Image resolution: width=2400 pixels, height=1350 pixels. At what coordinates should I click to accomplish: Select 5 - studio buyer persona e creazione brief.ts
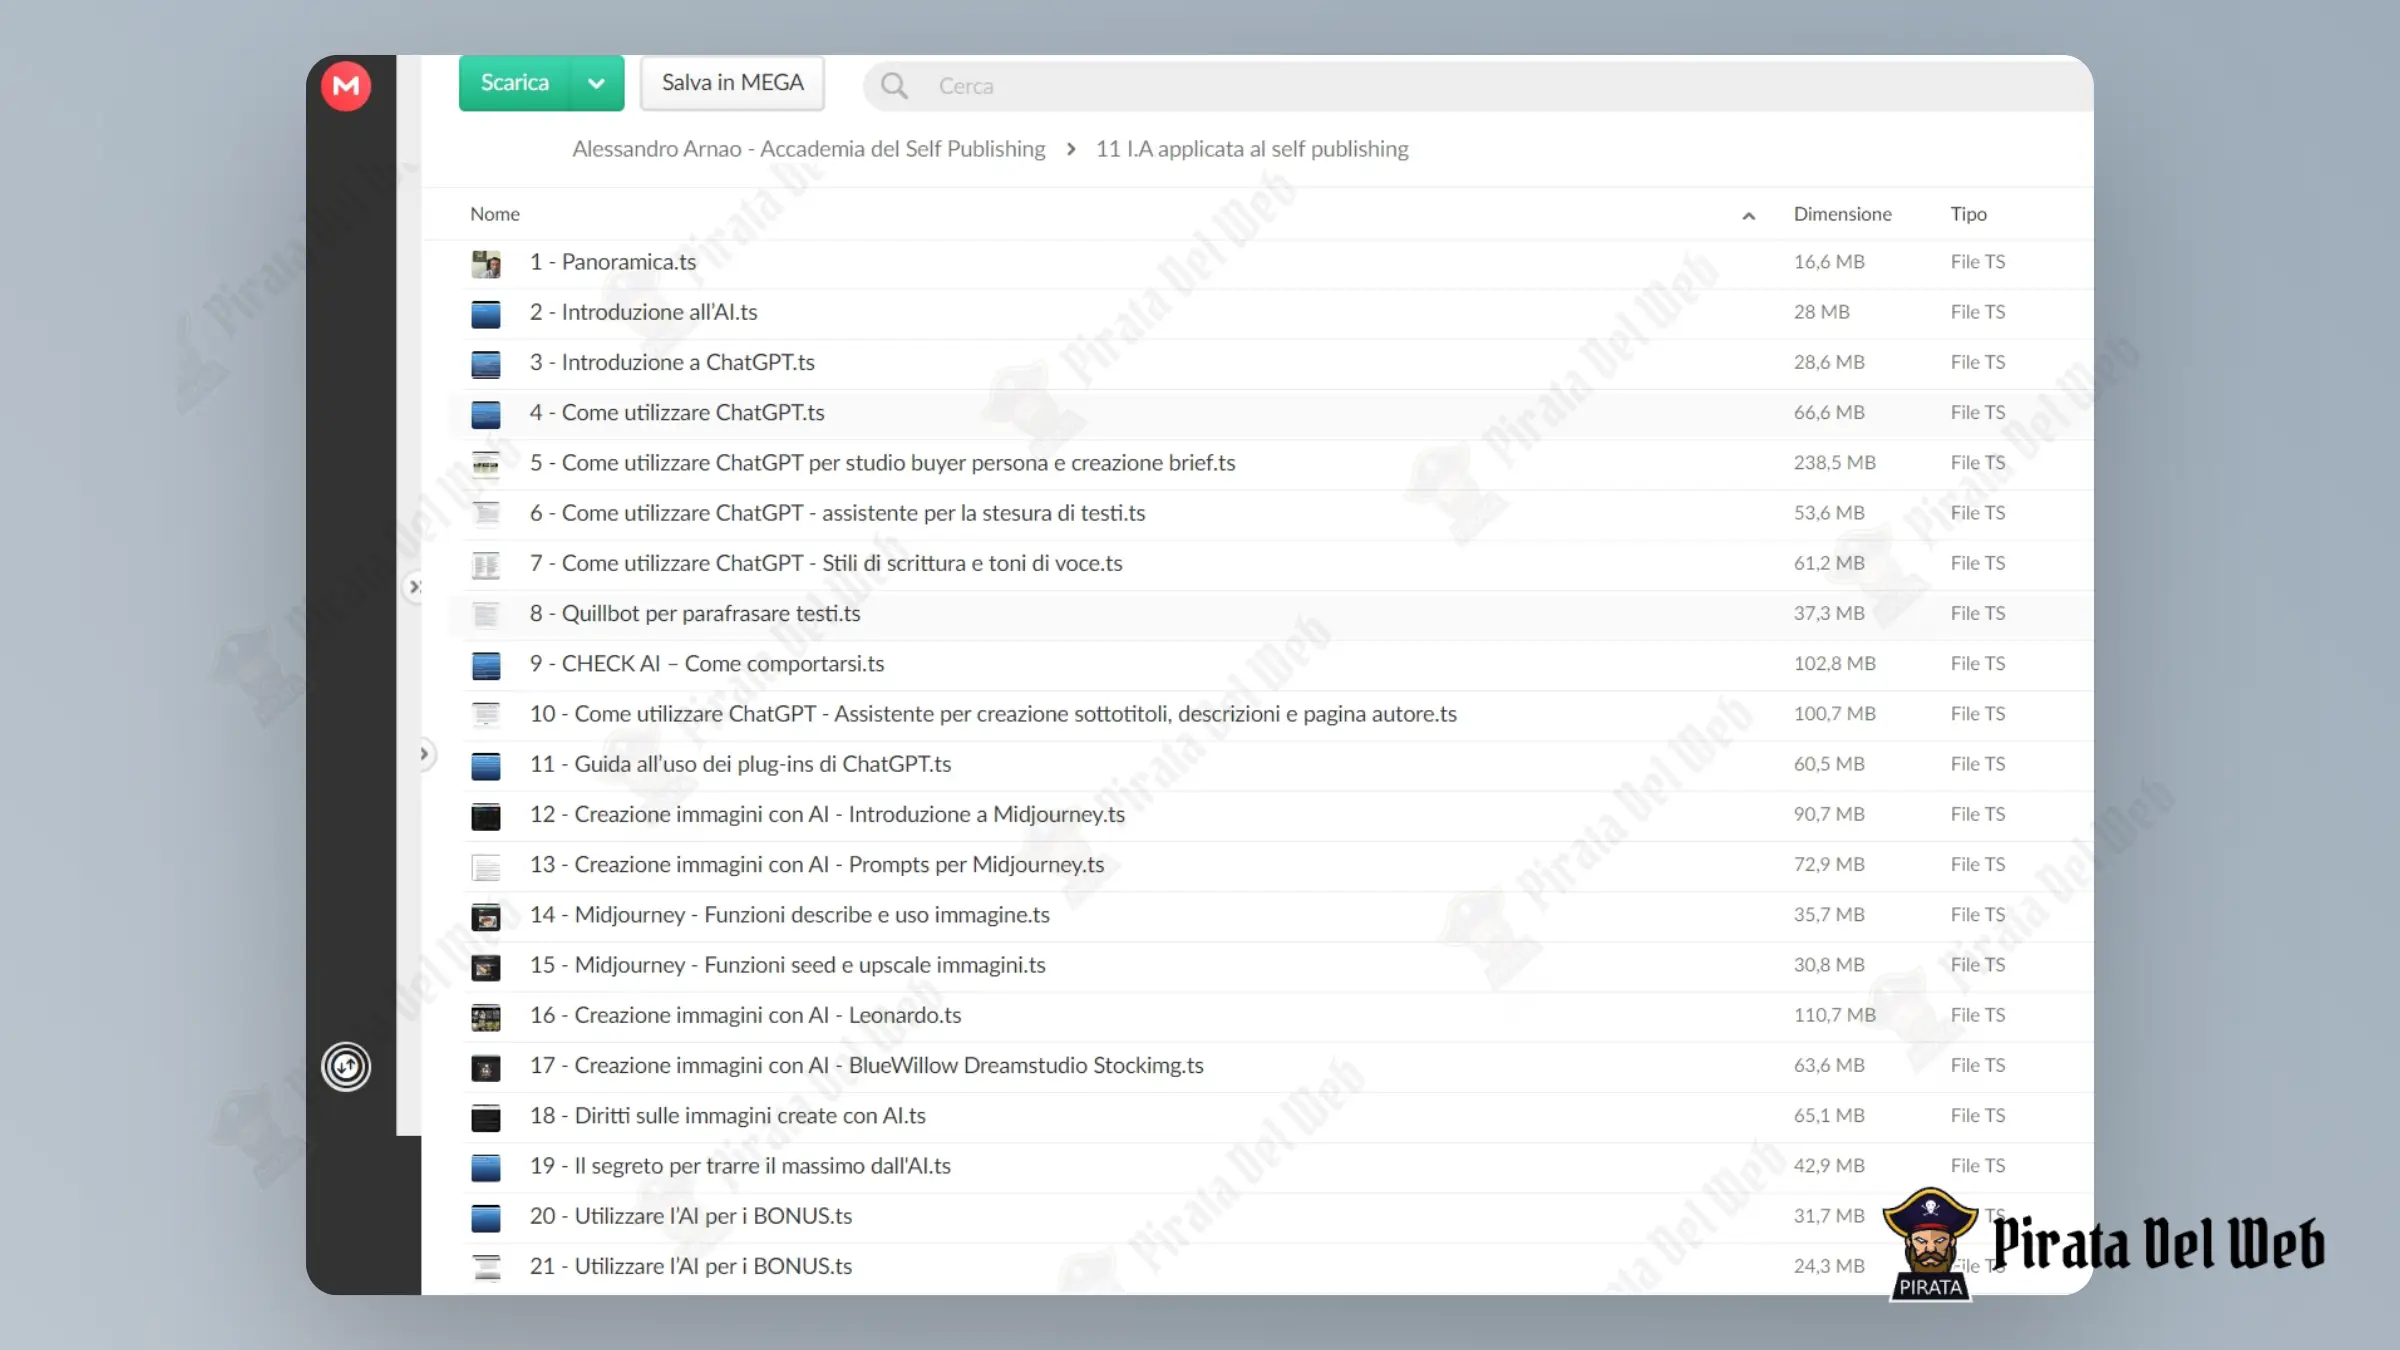(882, 463)
